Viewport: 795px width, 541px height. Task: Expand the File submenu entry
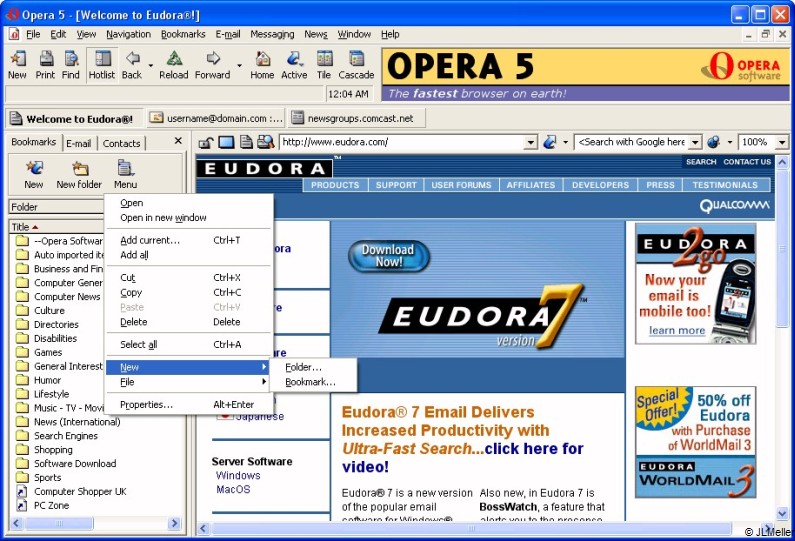(188, 382)
